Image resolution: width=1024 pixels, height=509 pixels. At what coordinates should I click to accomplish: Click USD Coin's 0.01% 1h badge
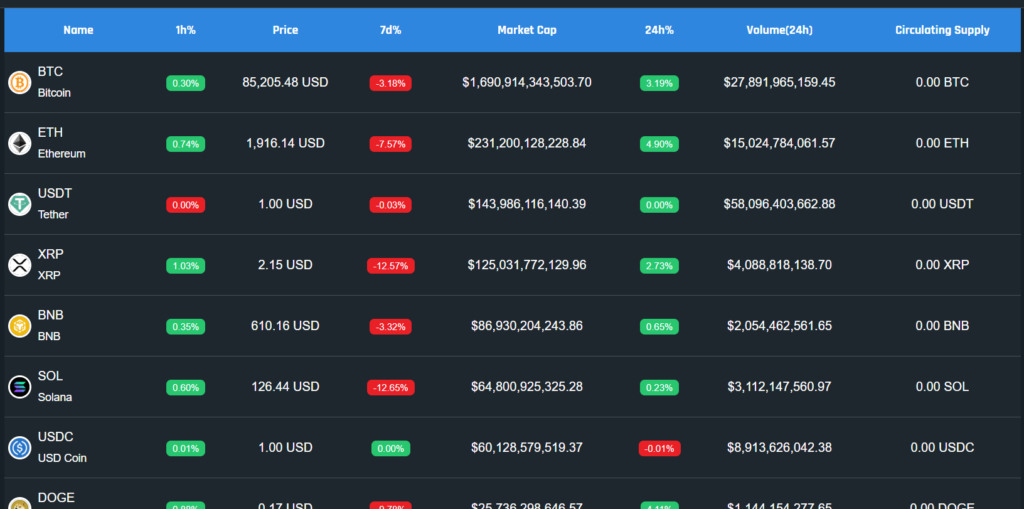coord(185,448)
